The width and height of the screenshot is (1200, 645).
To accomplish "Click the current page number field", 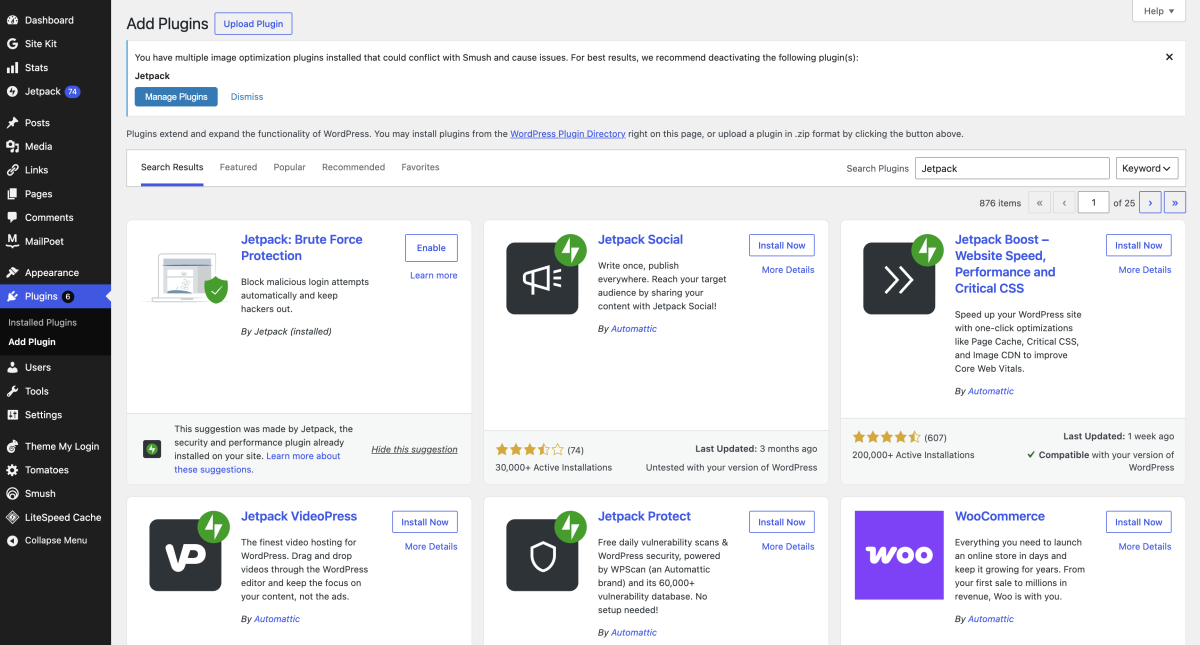I will (x=1094, y=203).
